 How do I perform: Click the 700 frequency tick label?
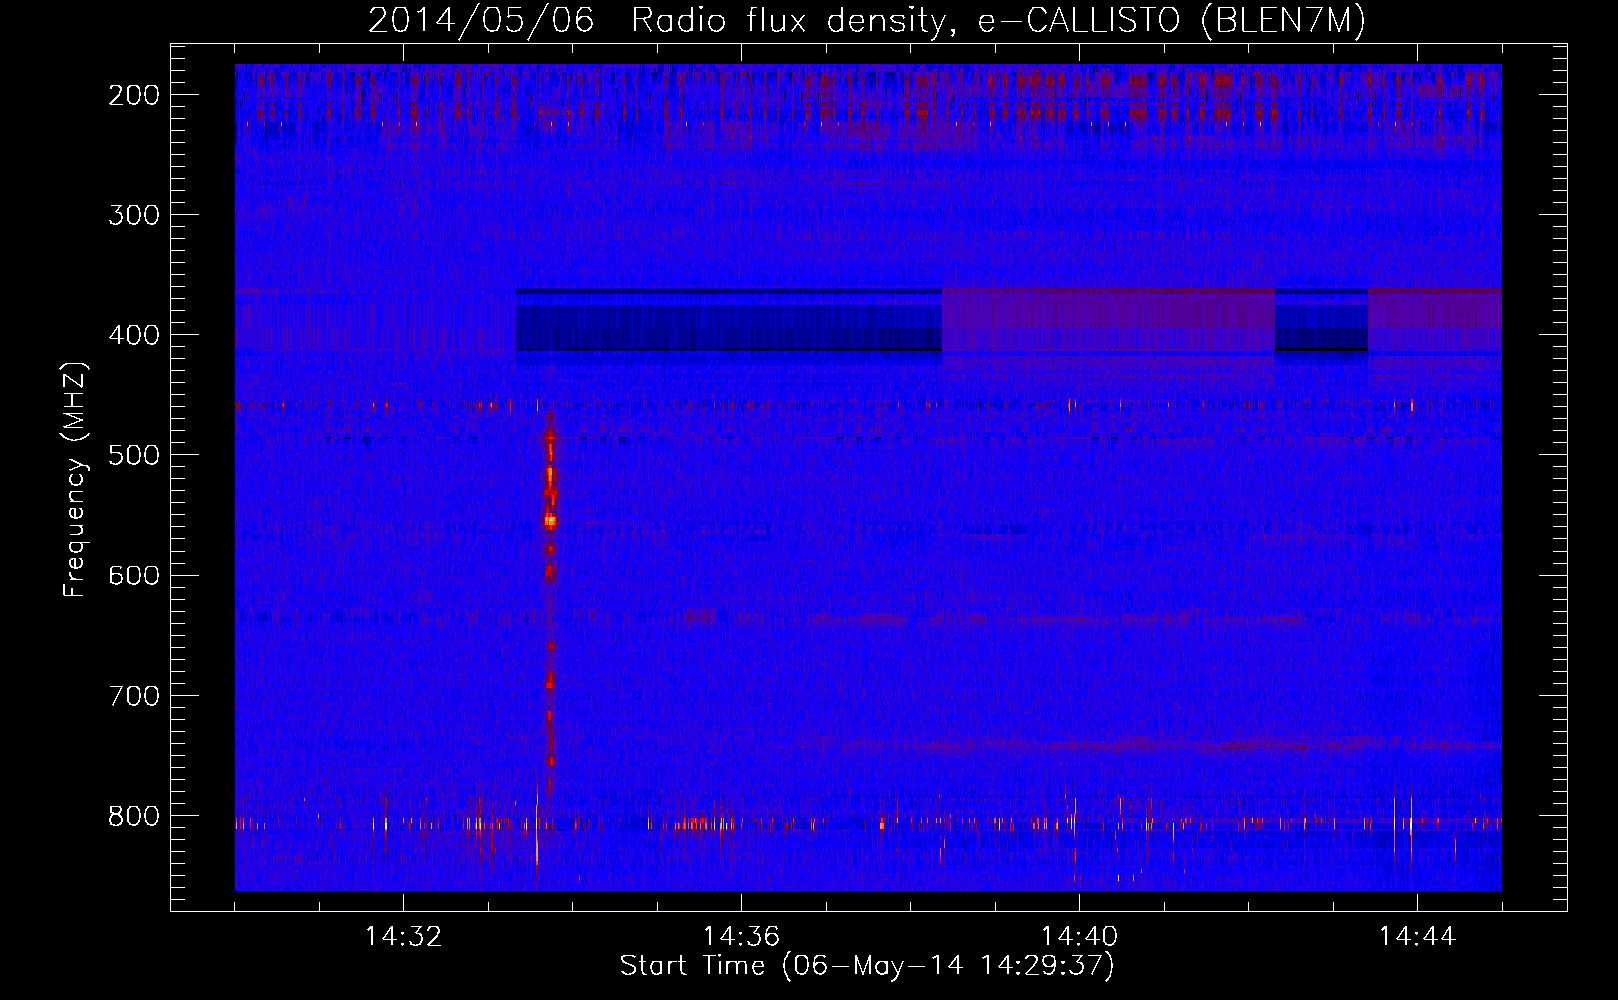pyautogui.click(x=134, y=695)
